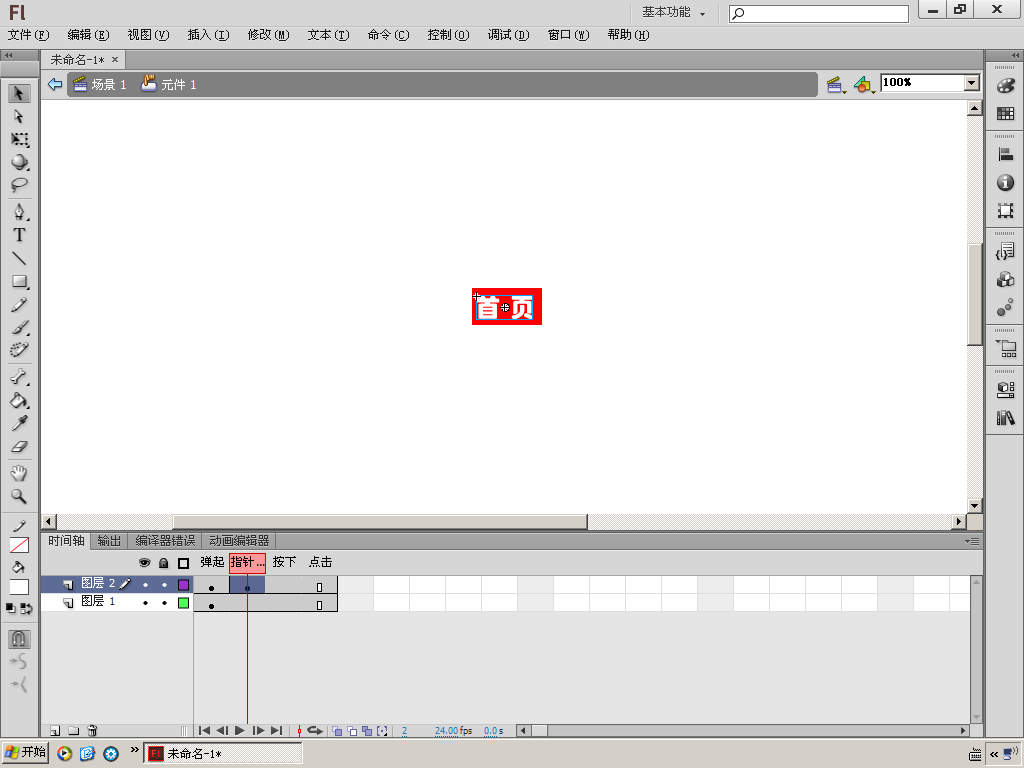Play the timeline
The image size is (1024, 768).
coord(240,731)
